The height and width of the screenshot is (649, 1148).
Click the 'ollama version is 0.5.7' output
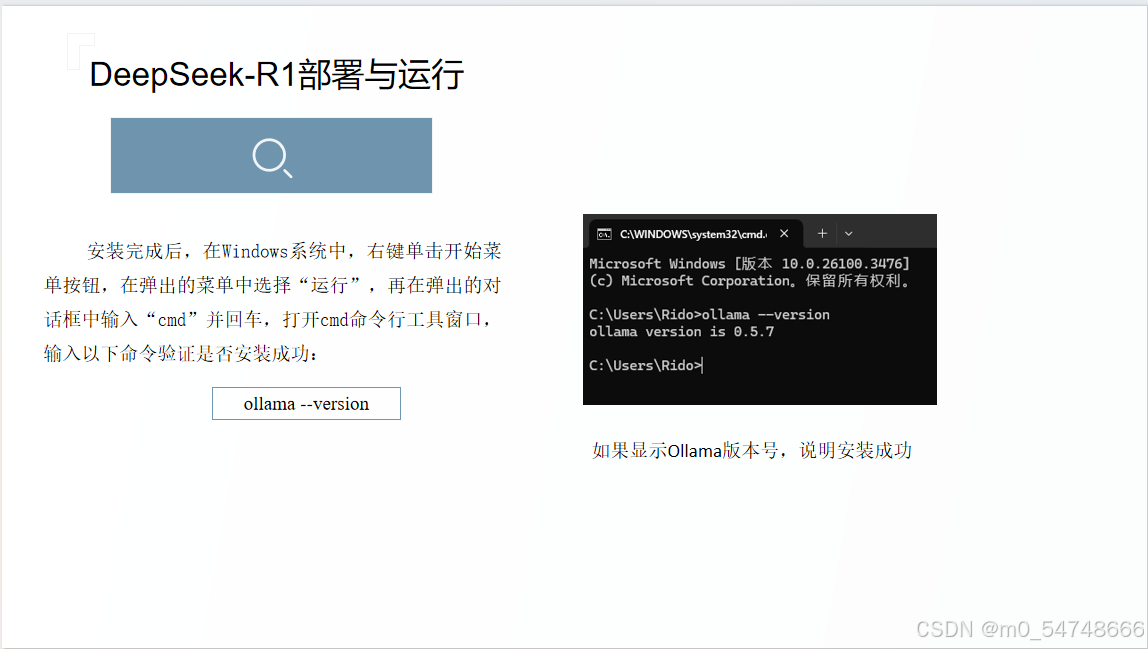[x=682, y=332]
